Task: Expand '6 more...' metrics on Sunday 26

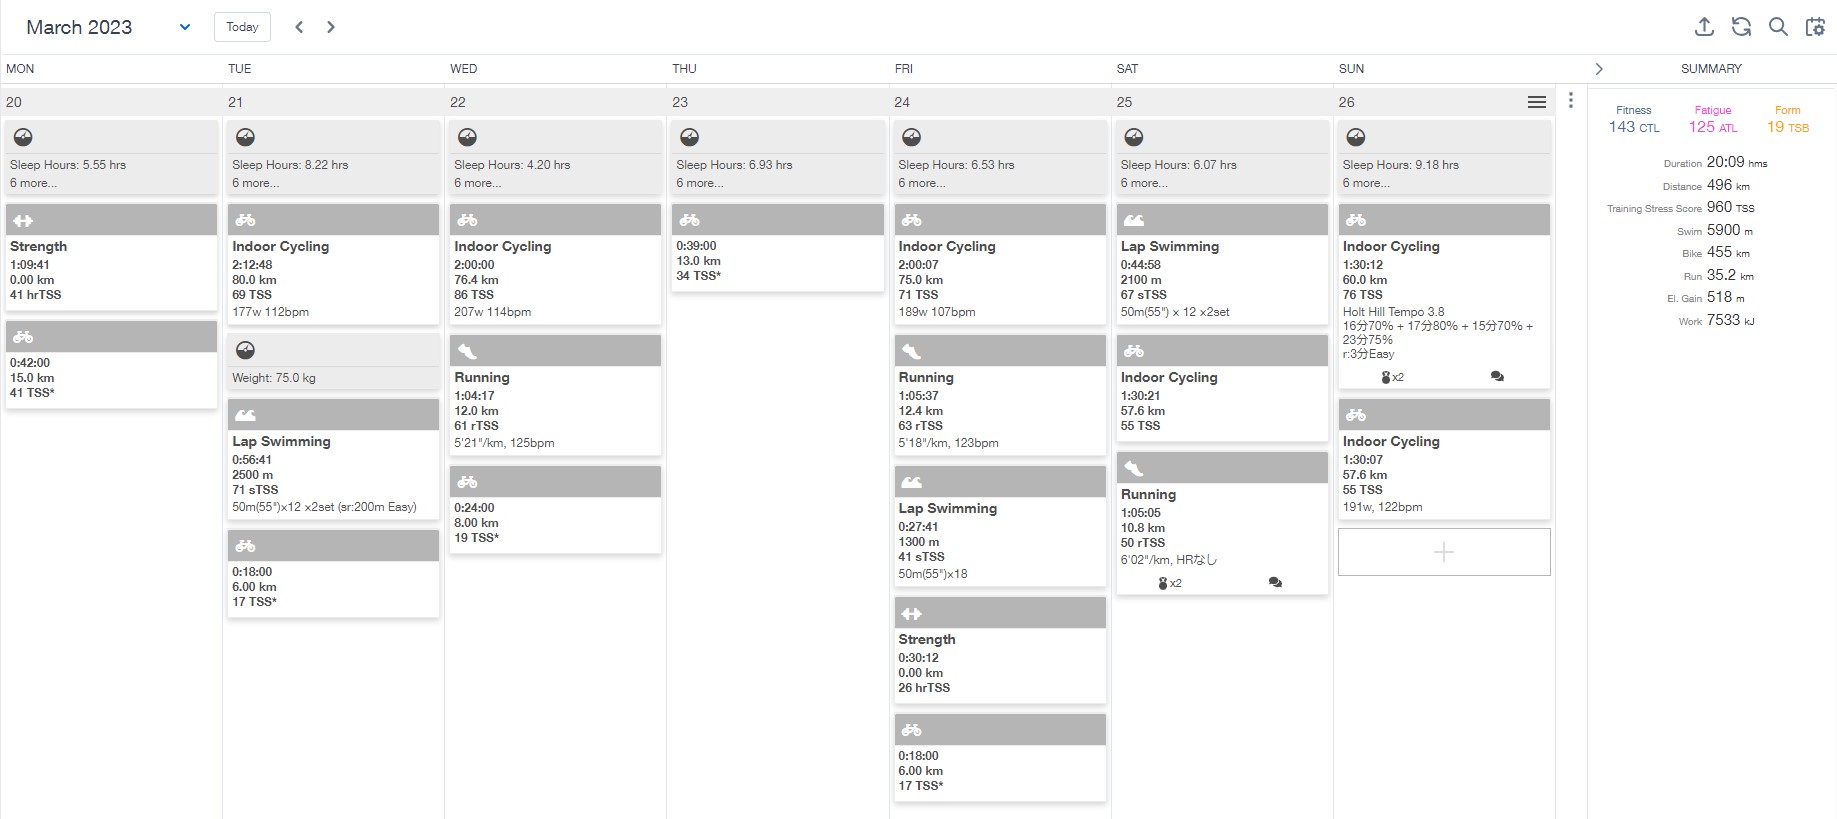Action: [x=1366, y=183]
